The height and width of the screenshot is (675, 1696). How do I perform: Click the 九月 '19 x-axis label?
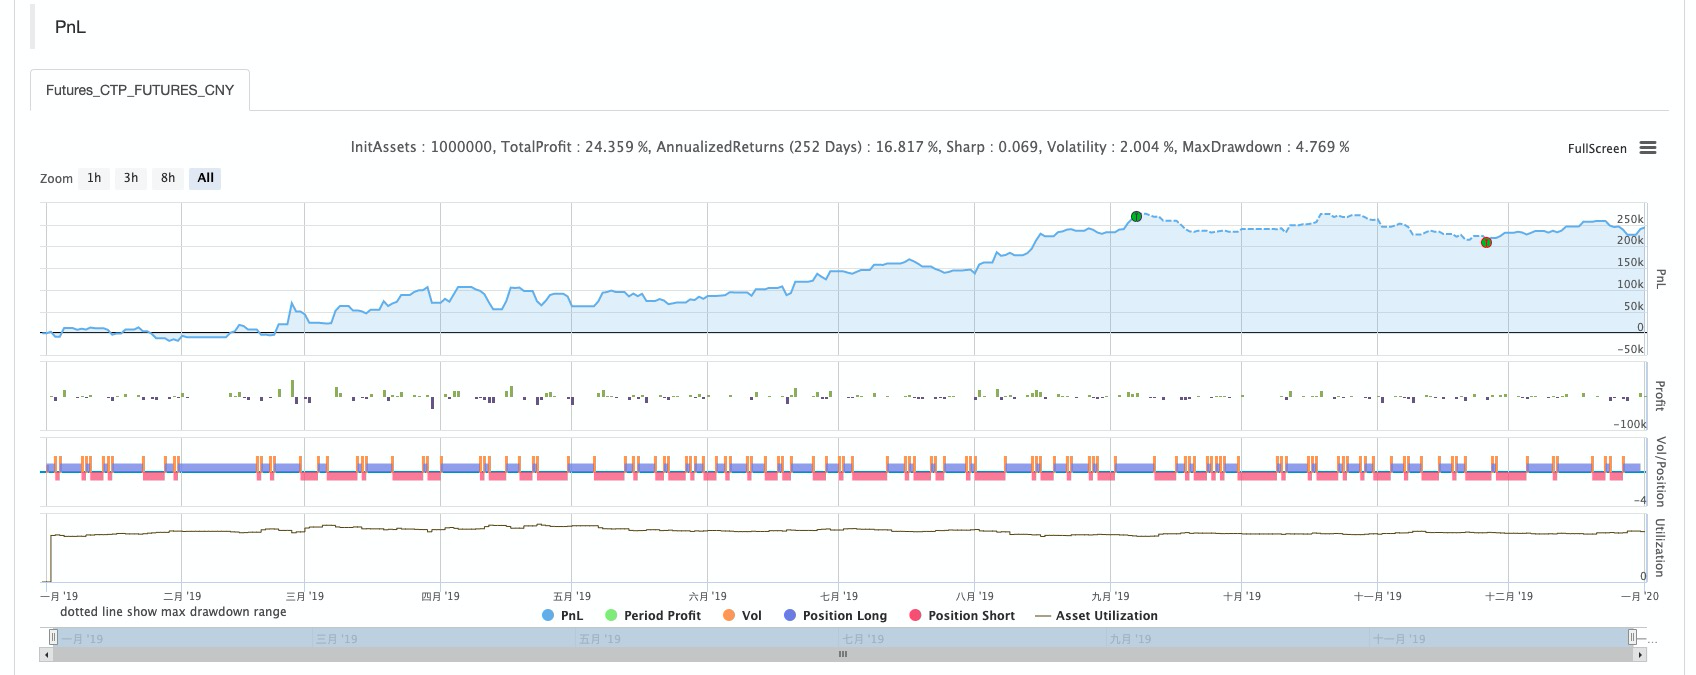[1110, 596]
